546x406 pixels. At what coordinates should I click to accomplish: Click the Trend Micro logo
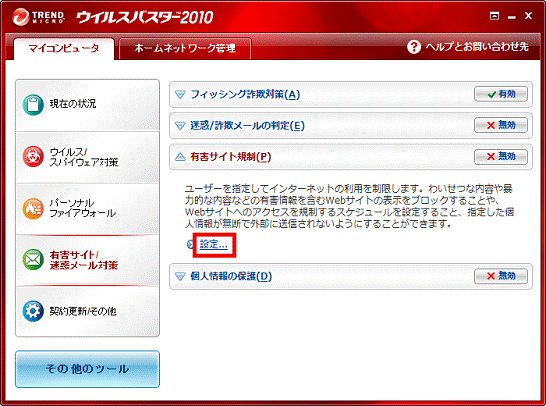coord(38,17)
